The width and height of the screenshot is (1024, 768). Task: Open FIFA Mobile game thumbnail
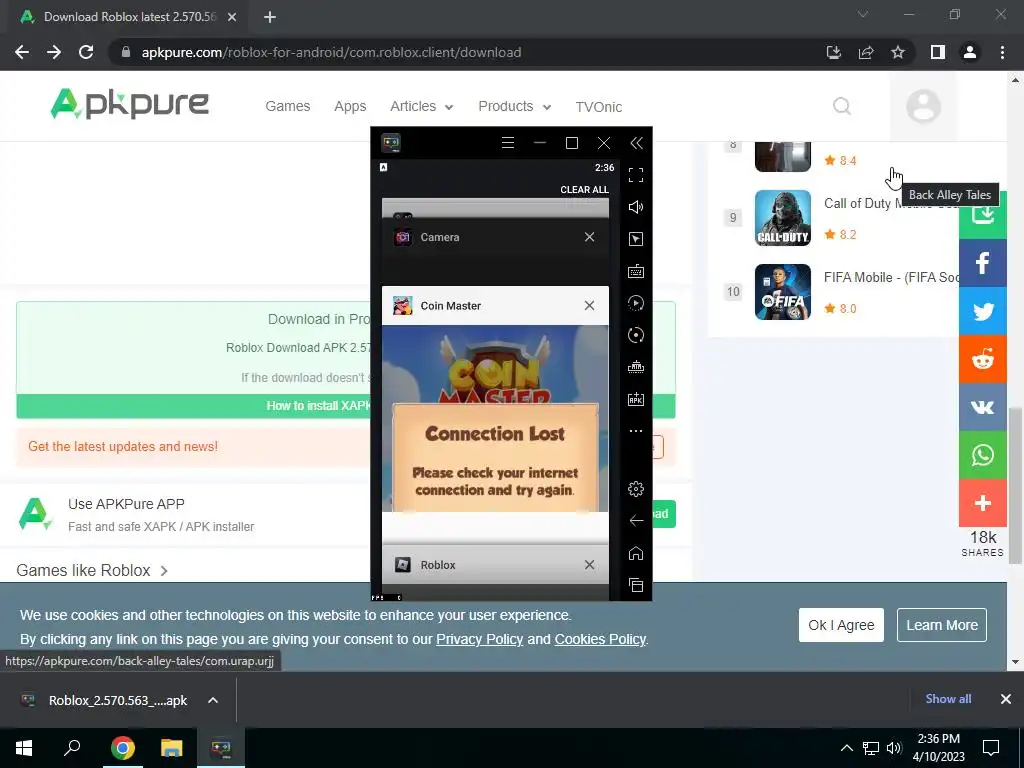point(782,292)
